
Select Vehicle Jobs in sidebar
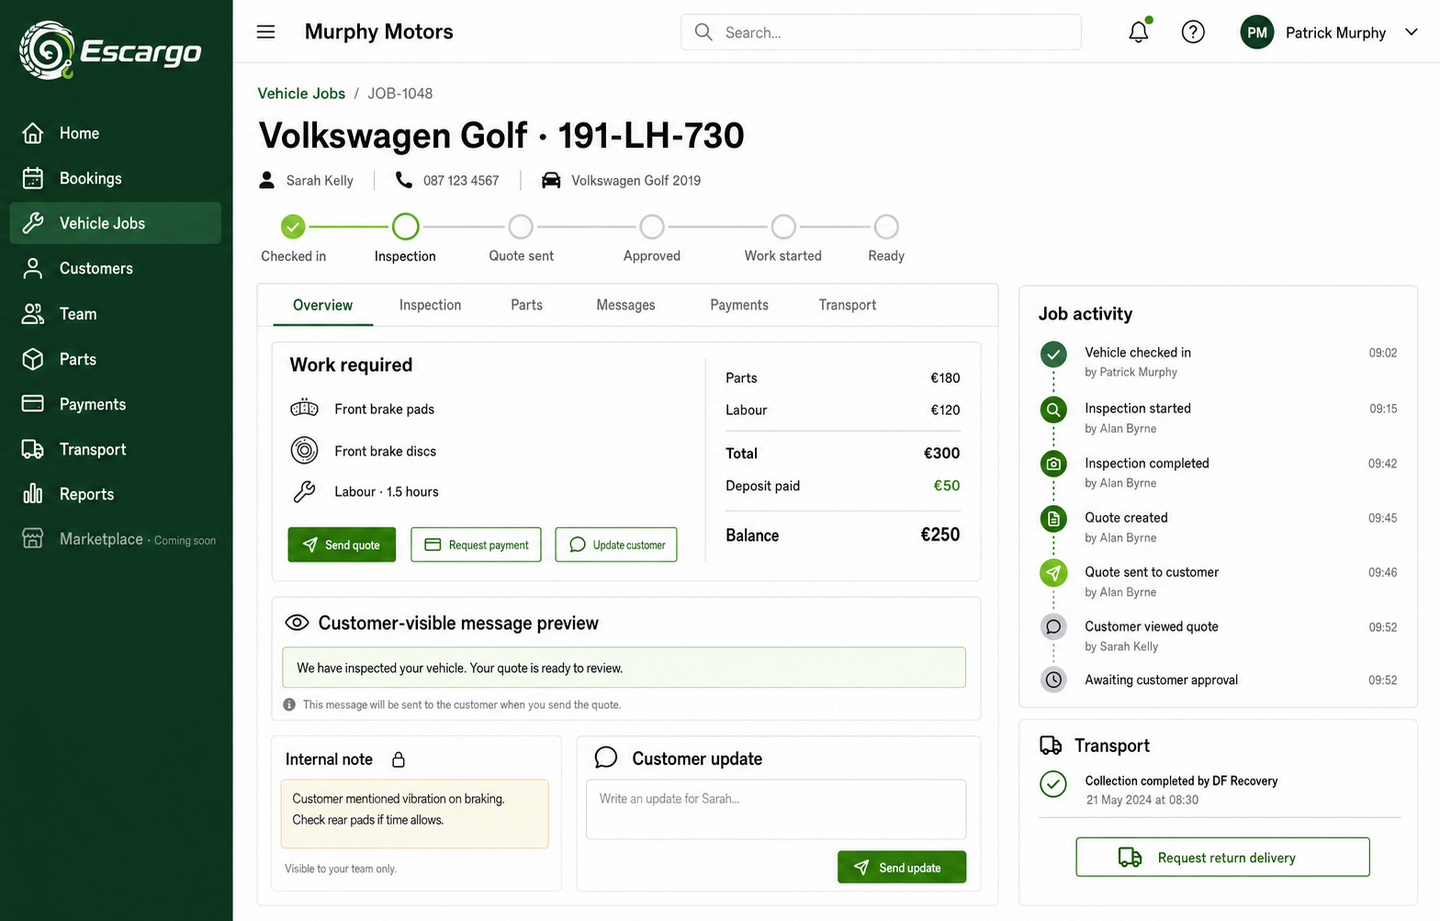[115, 223]
